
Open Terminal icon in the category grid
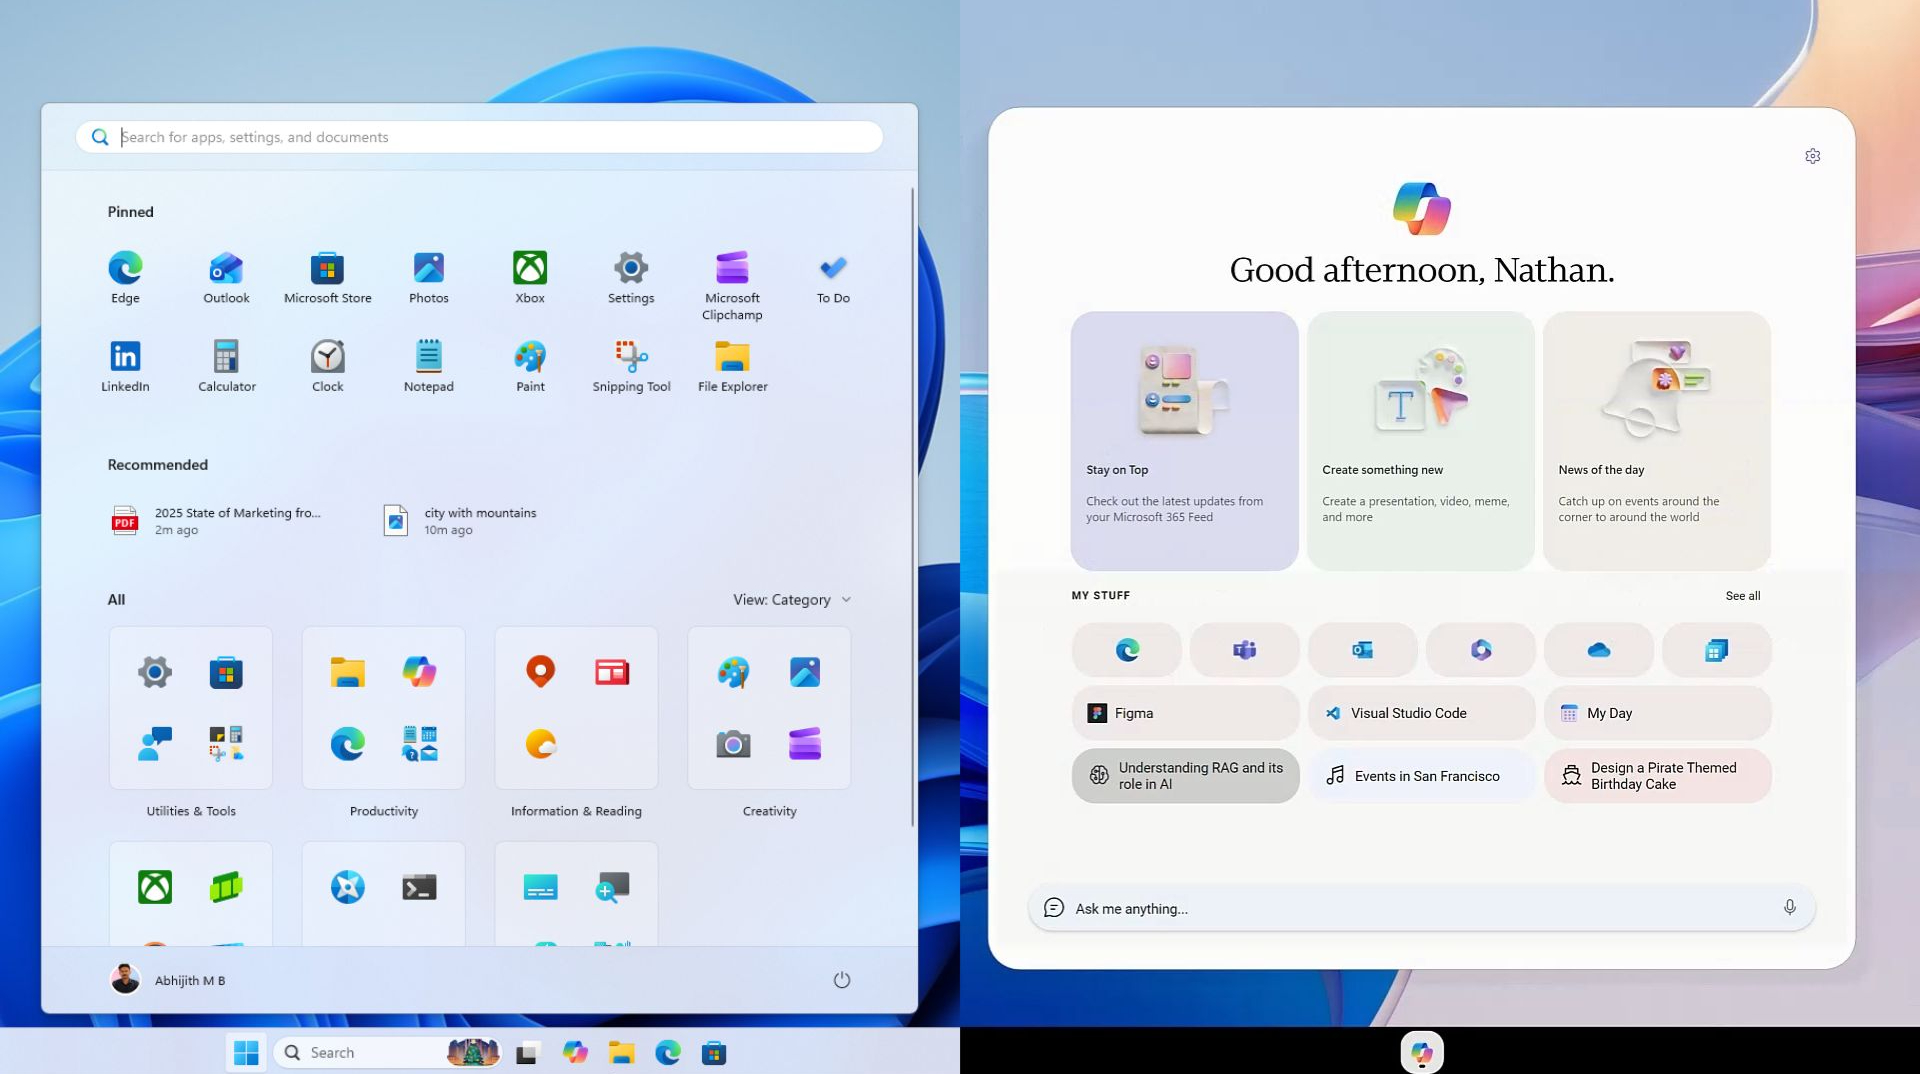(419, 887)
